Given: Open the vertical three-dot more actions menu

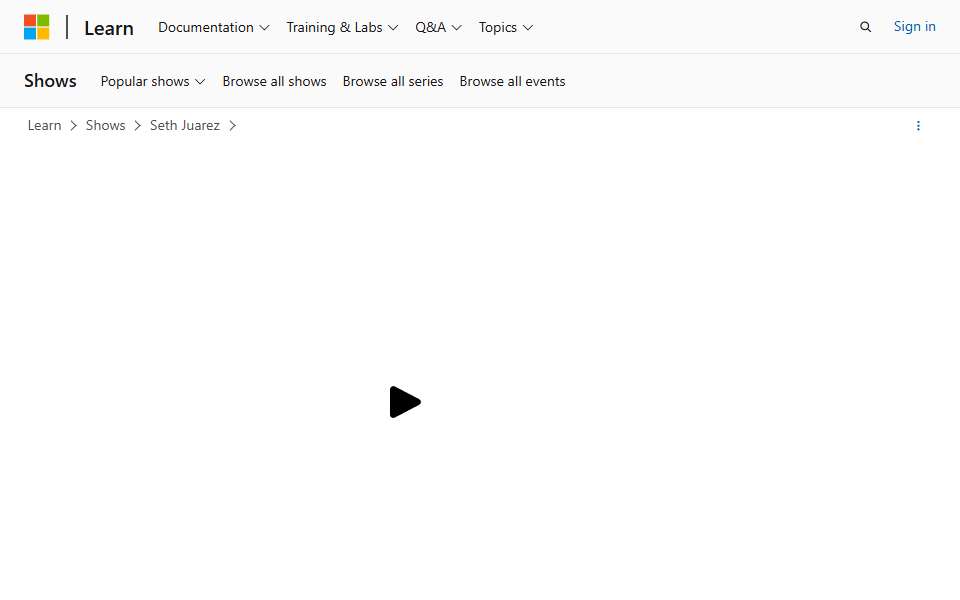Looking at the screenshot, I should pyautogui.click(x=918, y=126).
